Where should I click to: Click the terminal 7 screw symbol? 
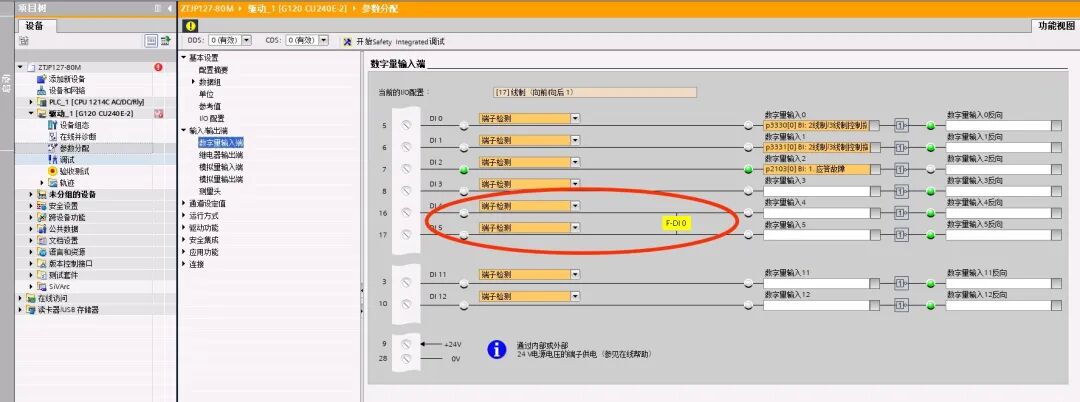click(406, 169)
